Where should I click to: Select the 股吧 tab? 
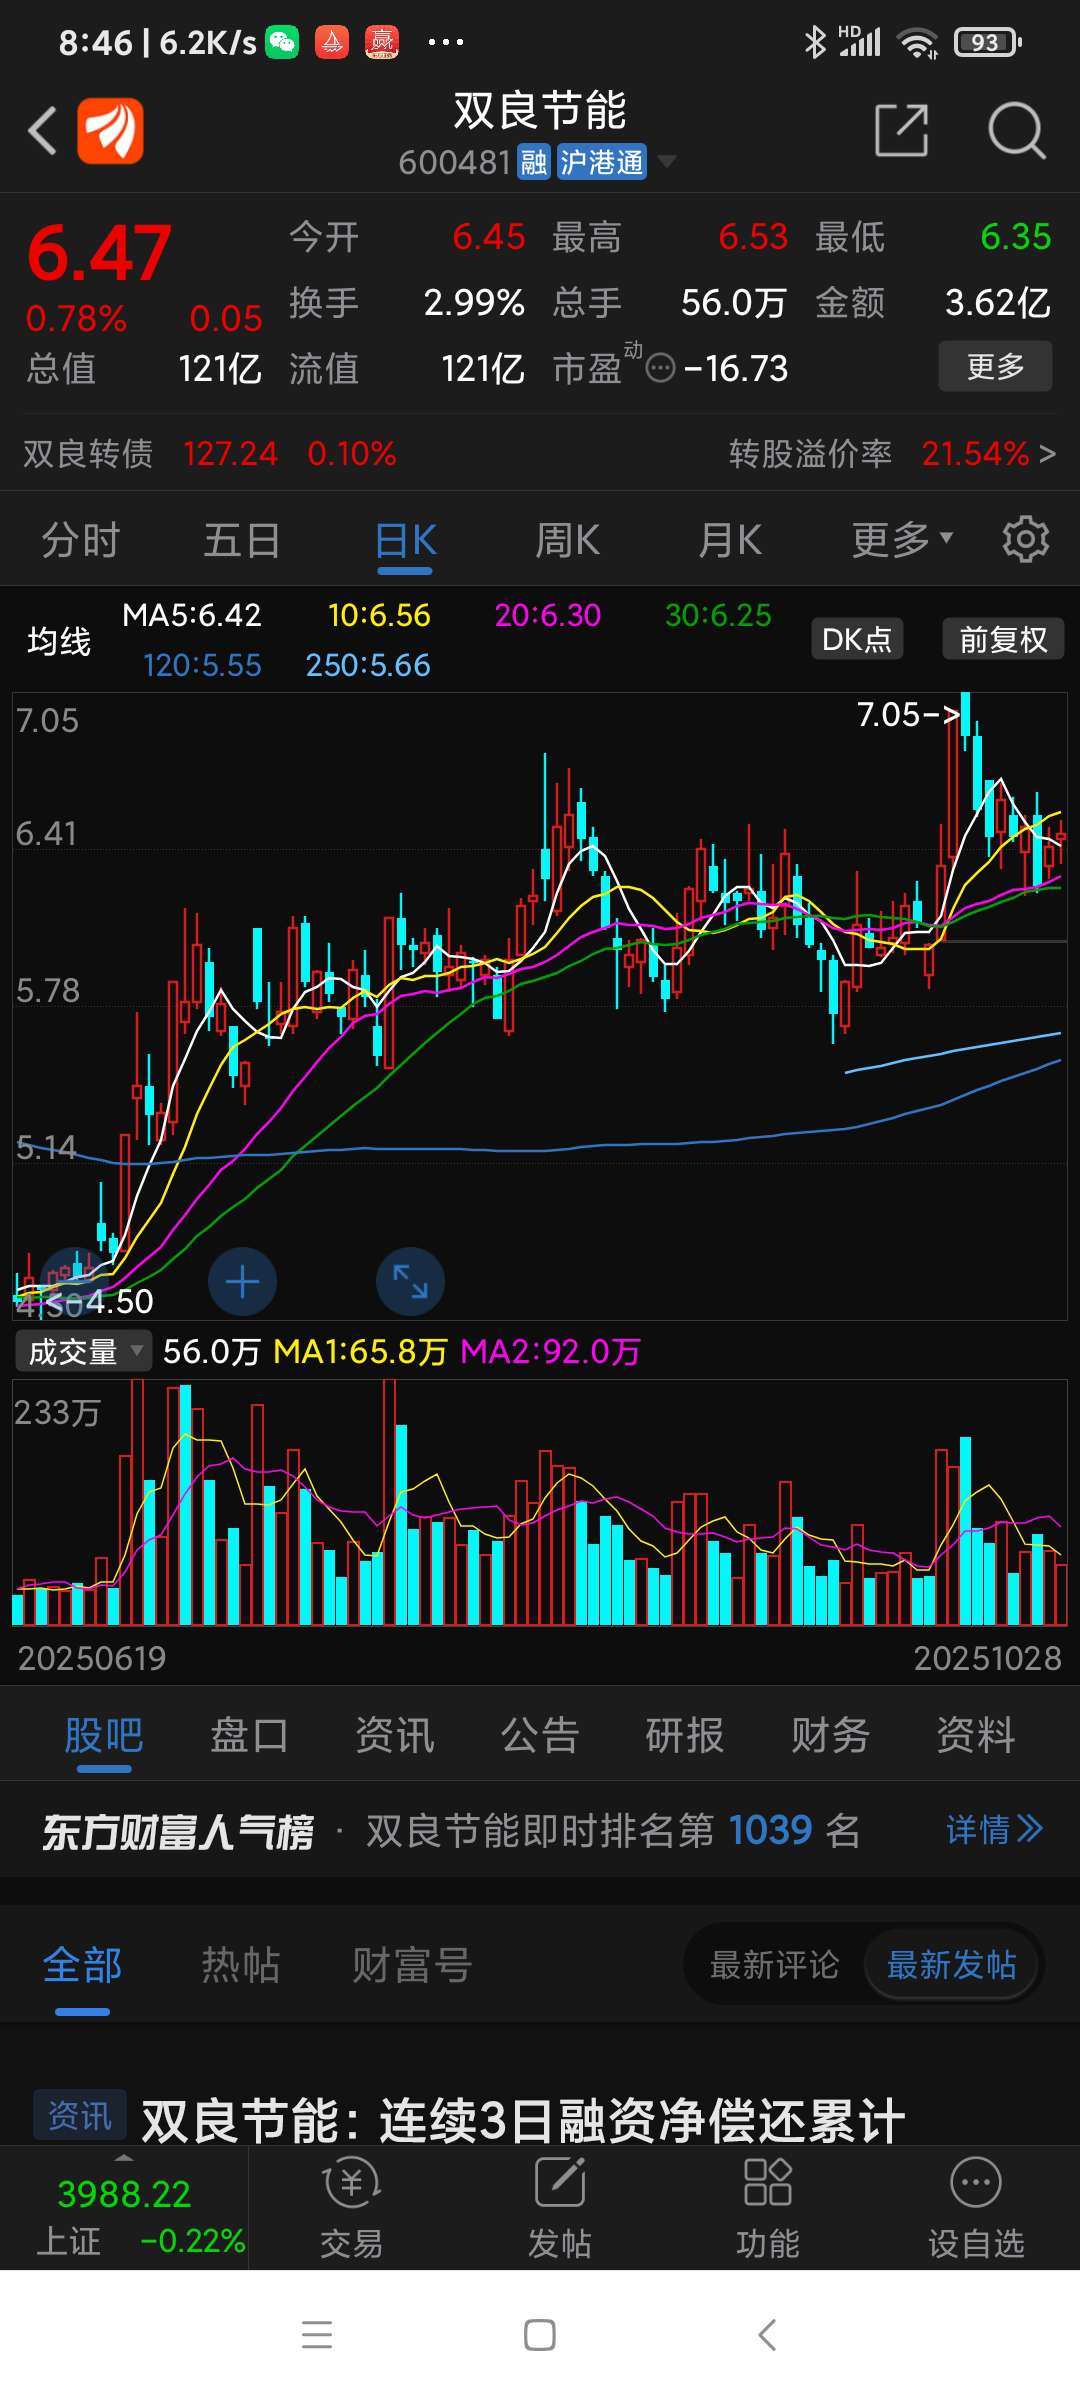[x=104, y=1735]
